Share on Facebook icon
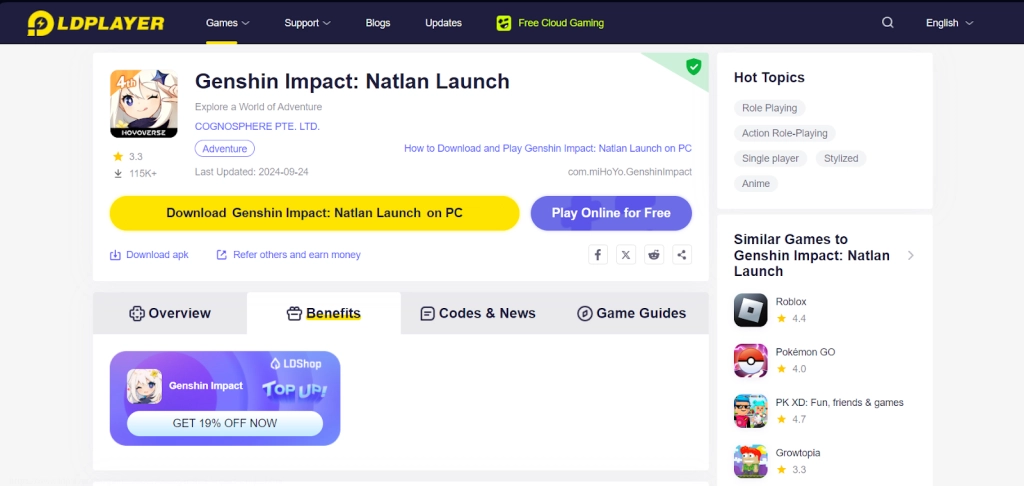This screenshot has height=486, width=1024. 598,255
